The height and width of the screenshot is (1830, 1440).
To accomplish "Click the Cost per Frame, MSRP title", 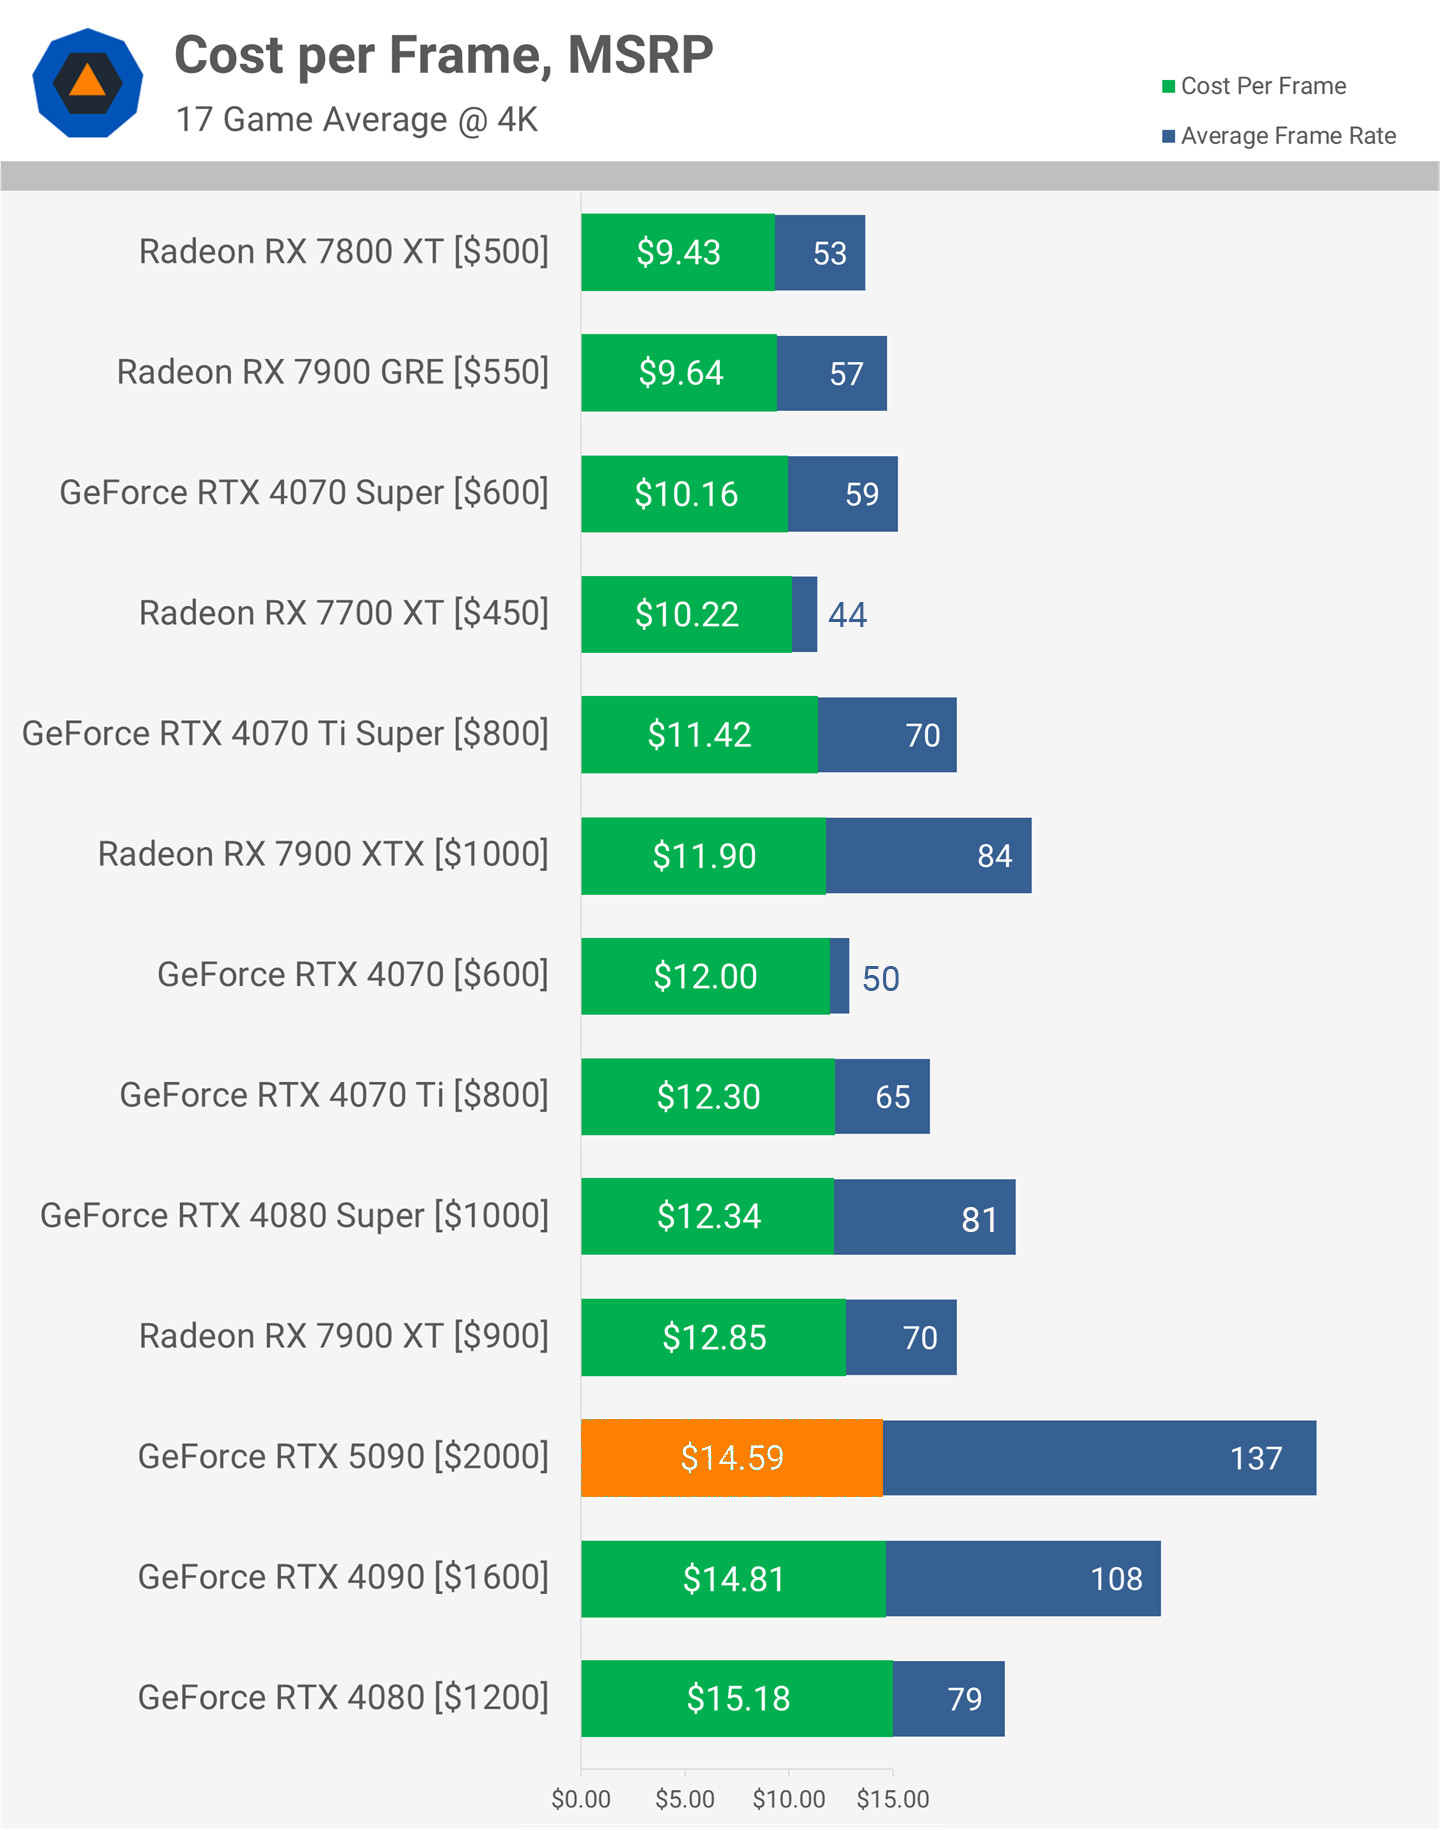I will 444,55.
